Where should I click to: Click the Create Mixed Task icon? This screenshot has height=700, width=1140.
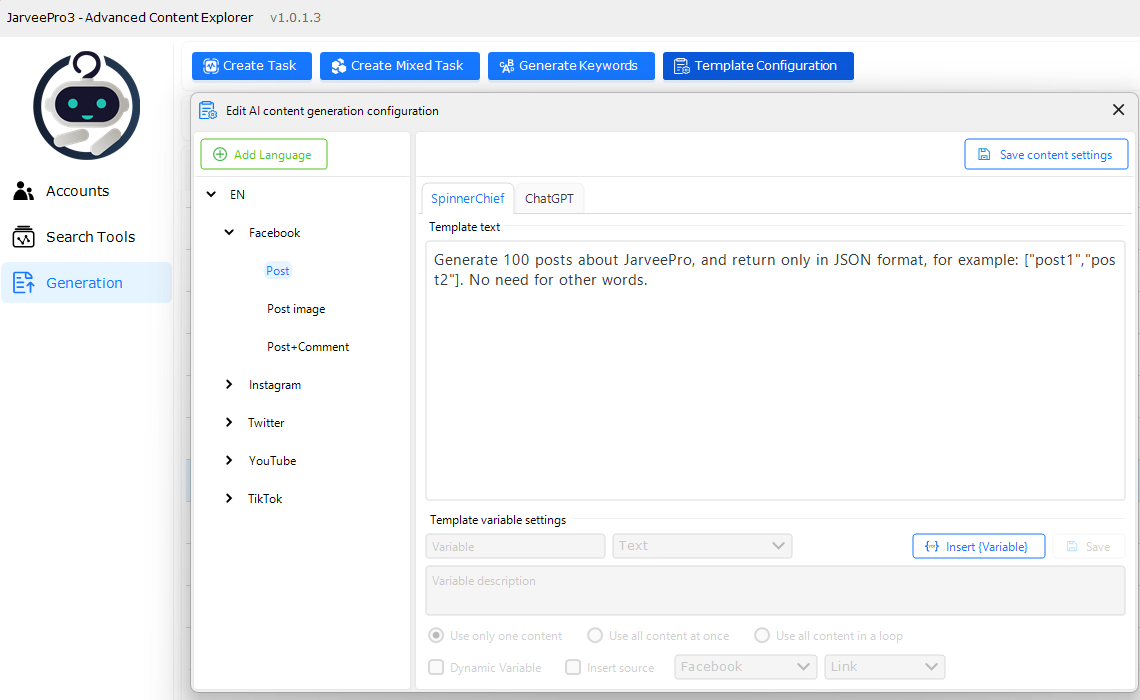click(339, 66)
